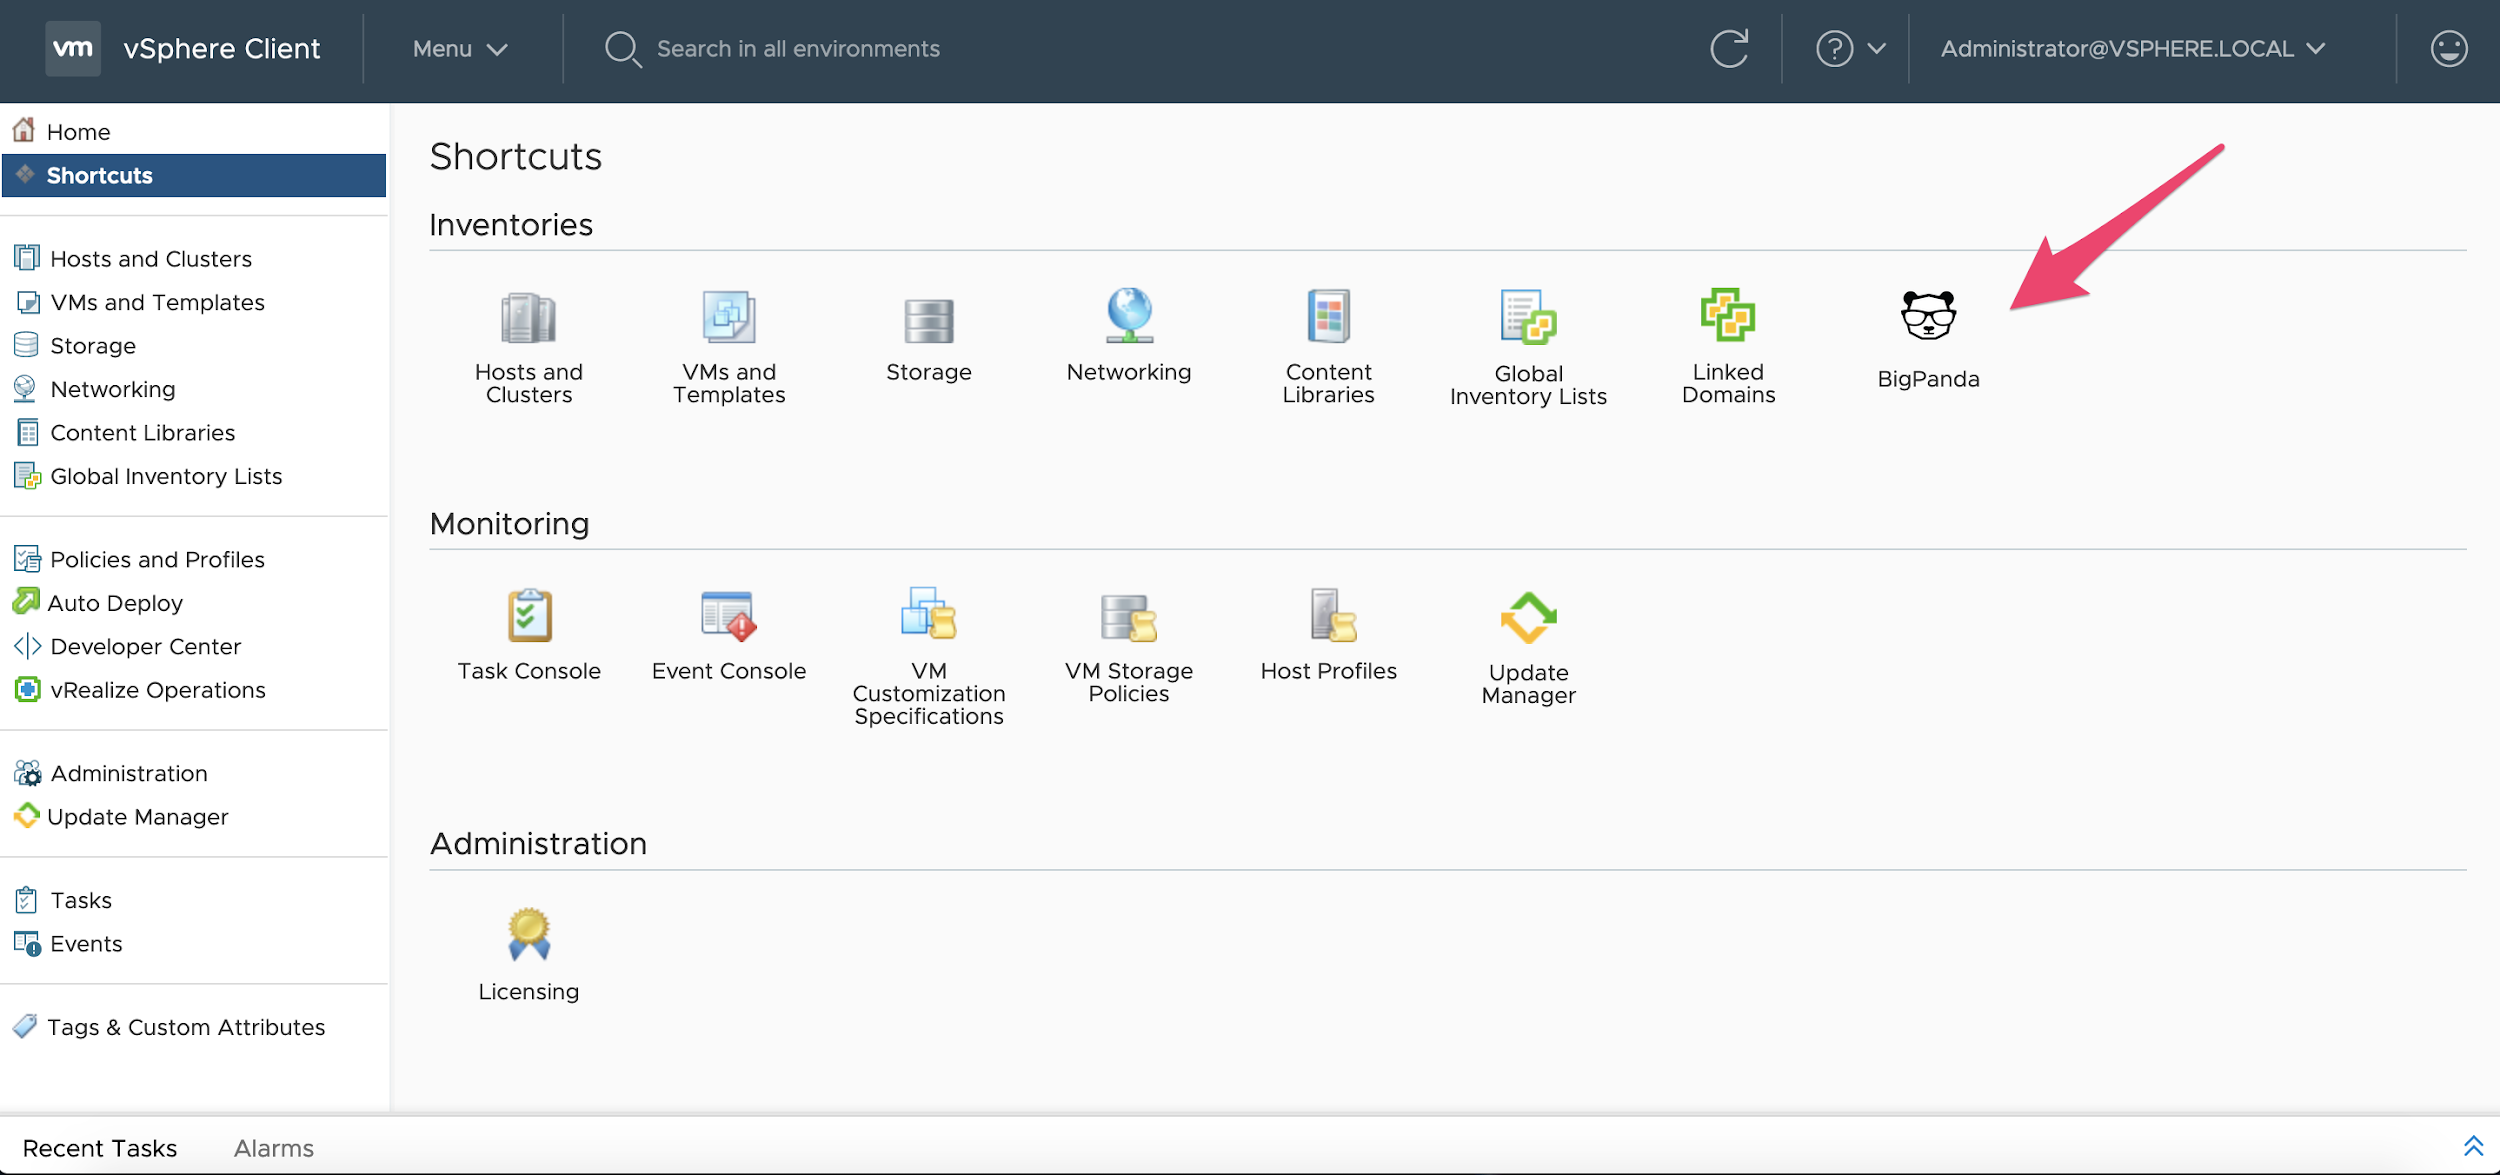This screenshot has height=1175, width=2500.
Task: Expand the help question mark dropdown
Action: [1849, 49]
